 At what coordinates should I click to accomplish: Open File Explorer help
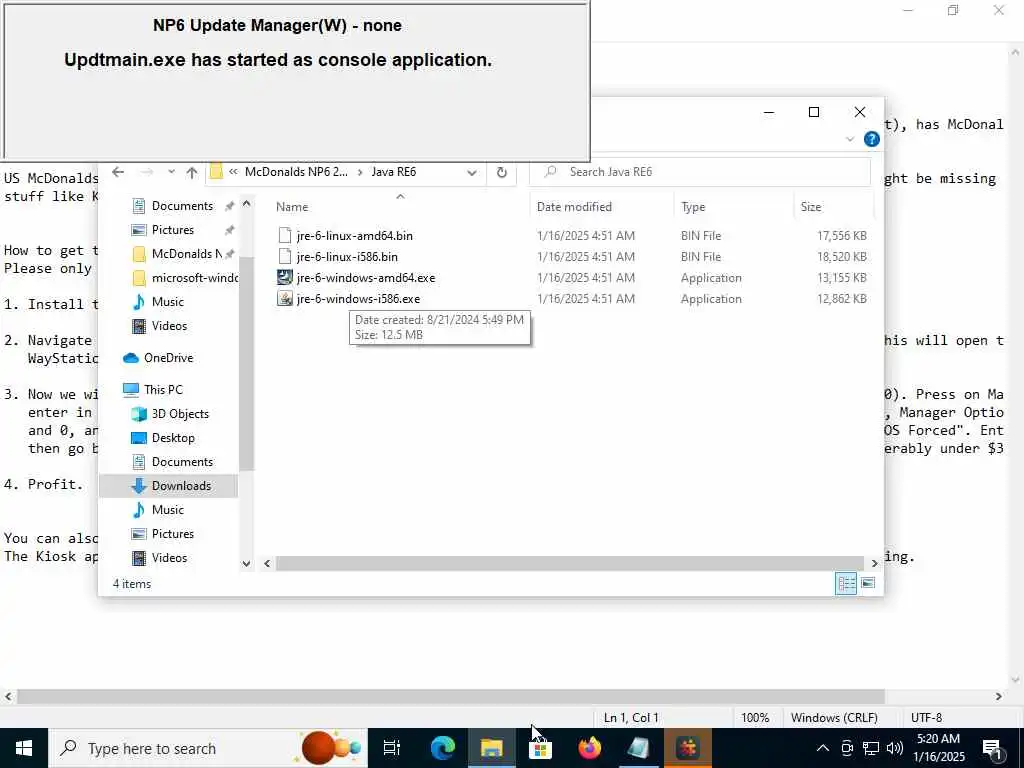(871, 139)
